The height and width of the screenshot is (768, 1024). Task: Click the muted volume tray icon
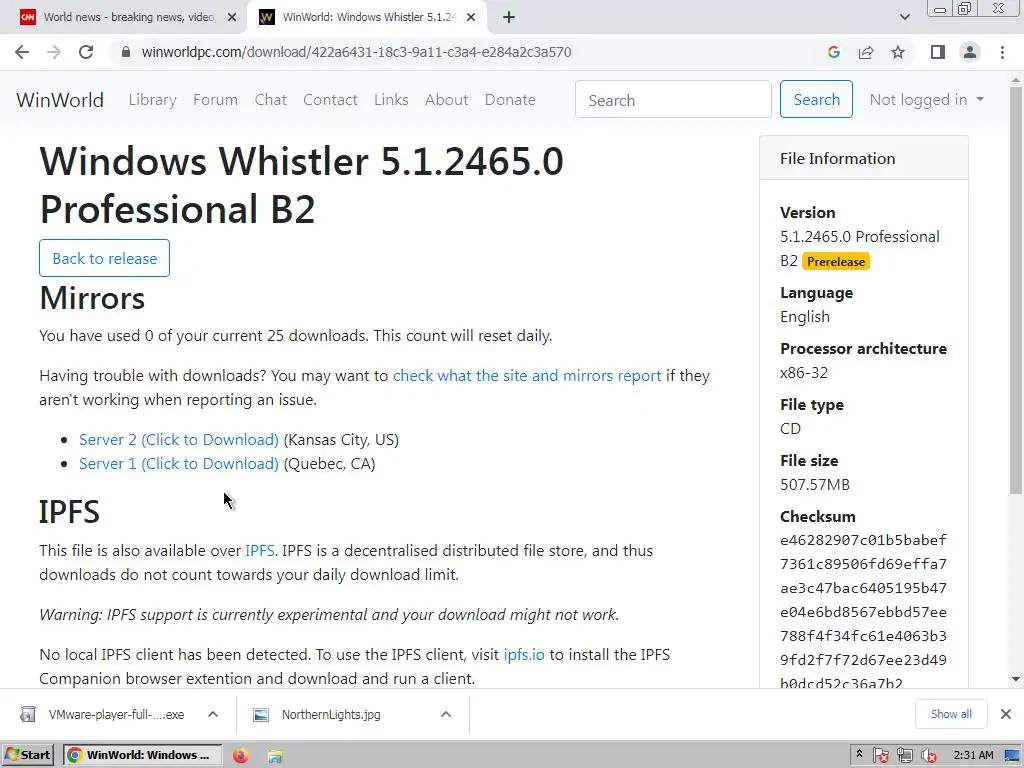tap(929, 756)
